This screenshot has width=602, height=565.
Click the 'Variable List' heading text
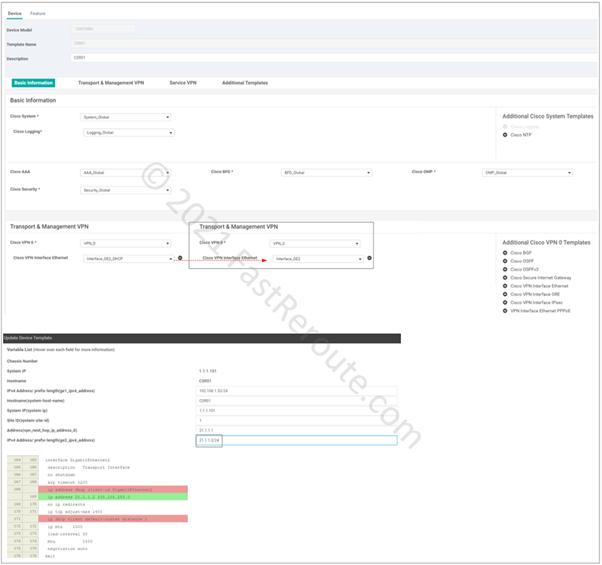20,350
